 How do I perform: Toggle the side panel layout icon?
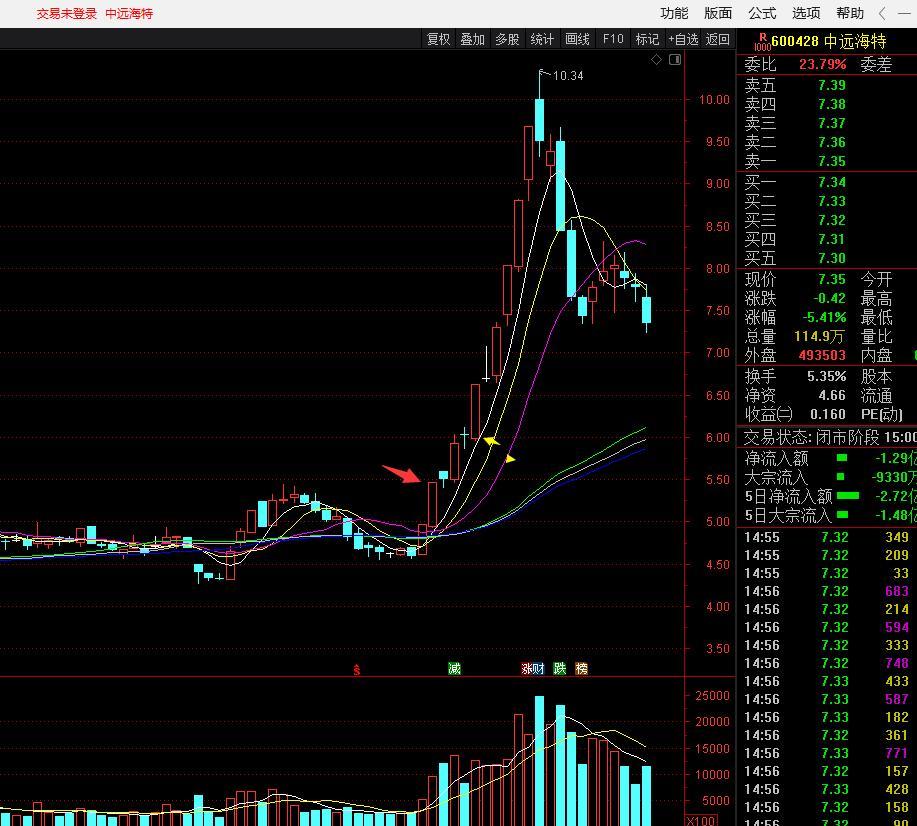pos(675,60)
